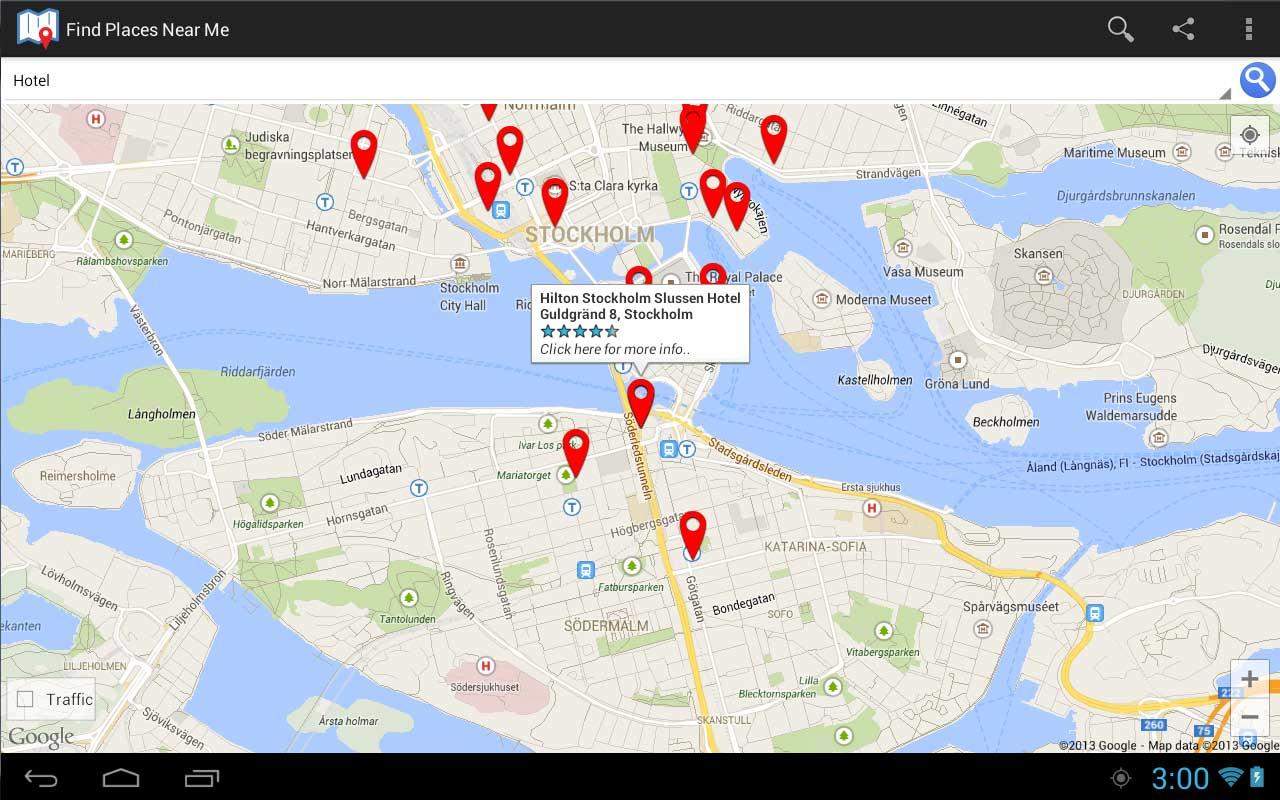Tap the Vitabergsparken park tree icon
Image resolution: width=1280 pixels, height=800 pixels.
pyautogui.click(x=883, y=631)
